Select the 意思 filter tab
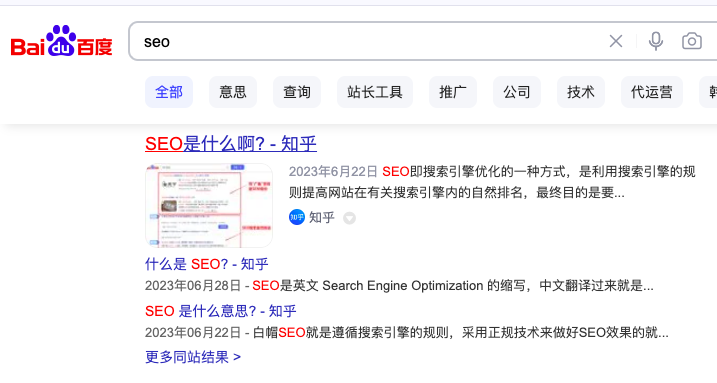The width and height of the screenshot is (717, 383). tap(233, 92)
